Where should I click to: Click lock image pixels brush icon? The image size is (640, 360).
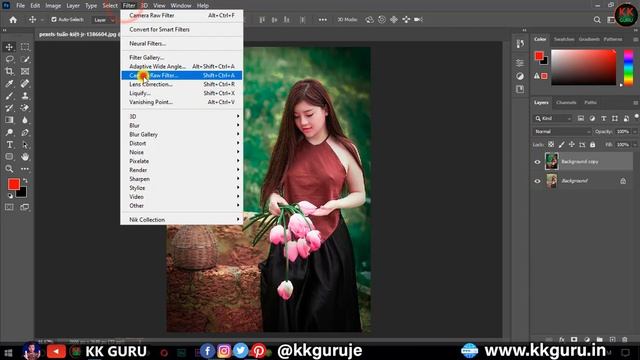point(562,144)
